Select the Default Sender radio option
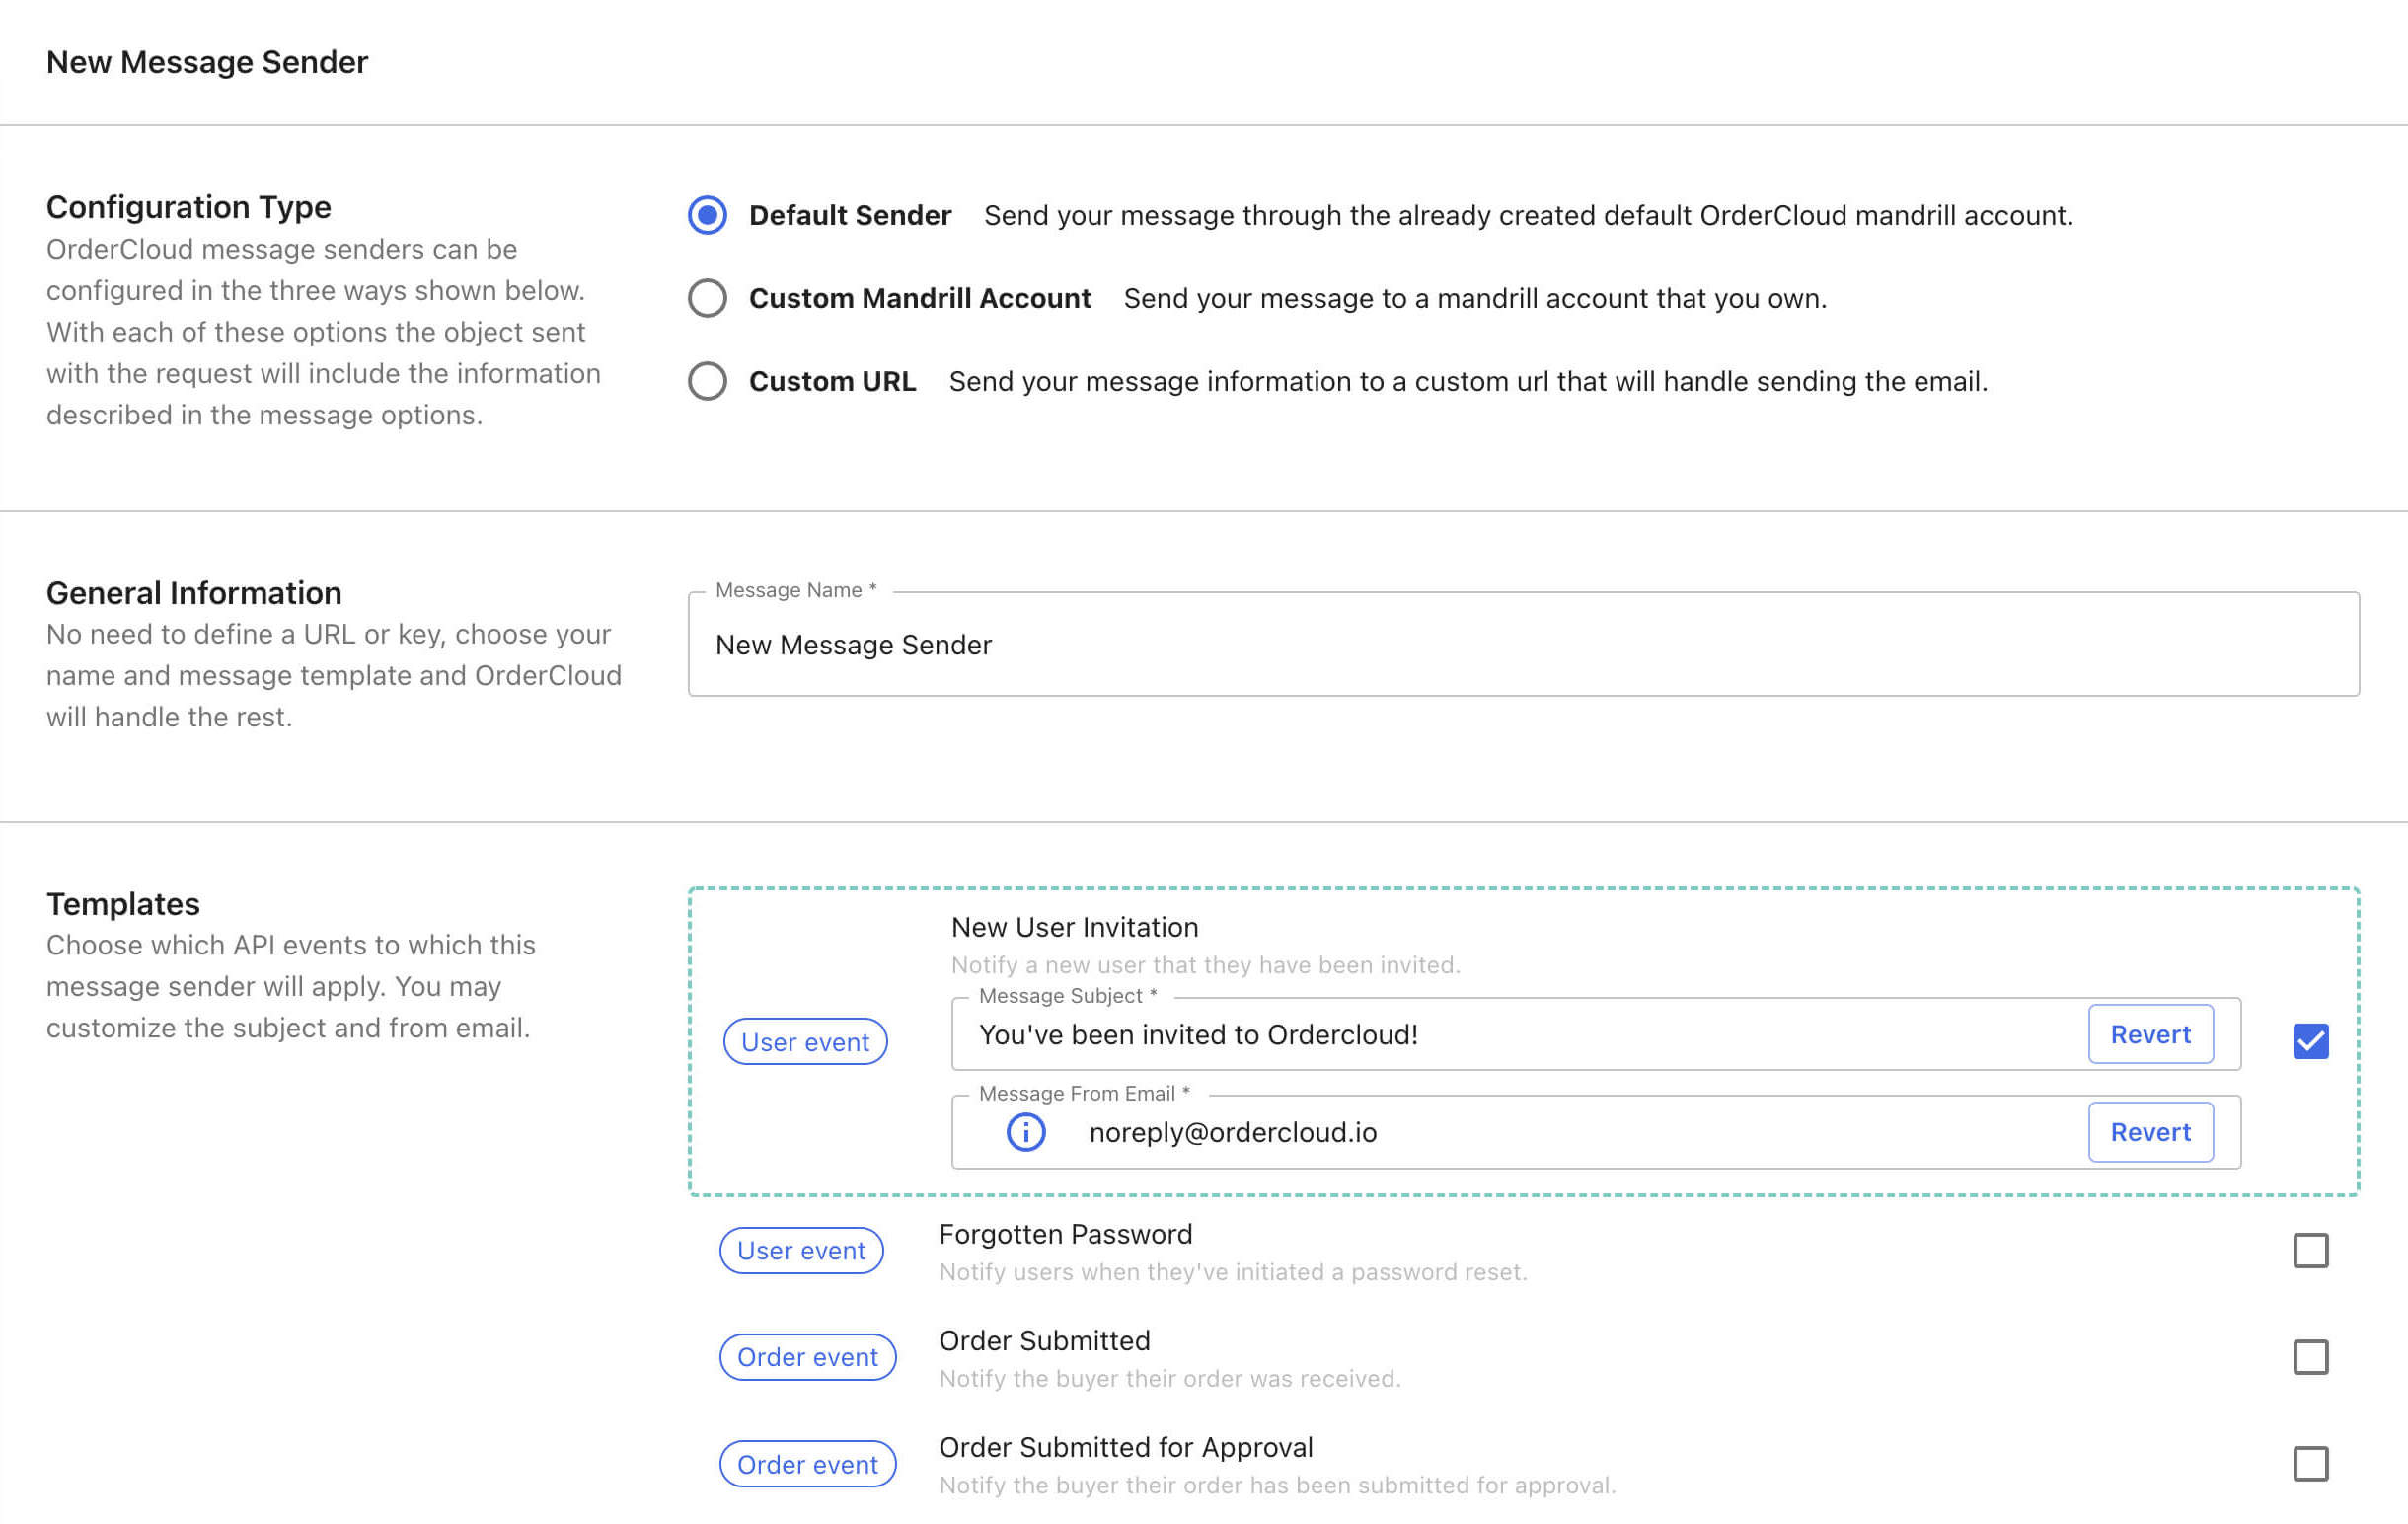2408x1524 pixels. tap(707, 215)
